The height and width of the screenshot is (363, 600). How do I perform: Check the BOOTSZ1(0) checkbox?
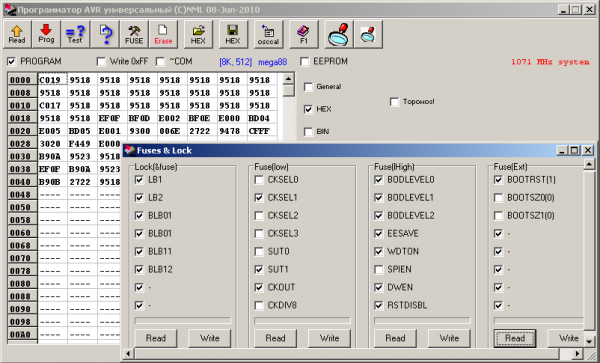pos(499,216)
